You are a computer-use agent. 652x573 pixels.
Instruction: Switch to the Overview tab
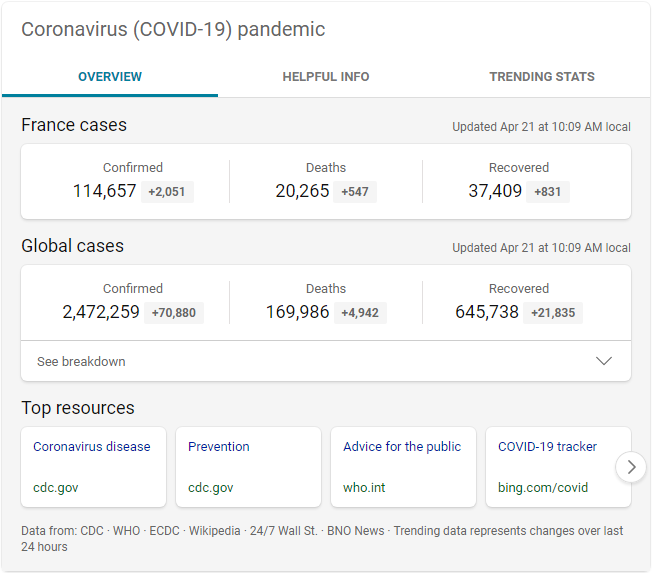pos(110,77)
